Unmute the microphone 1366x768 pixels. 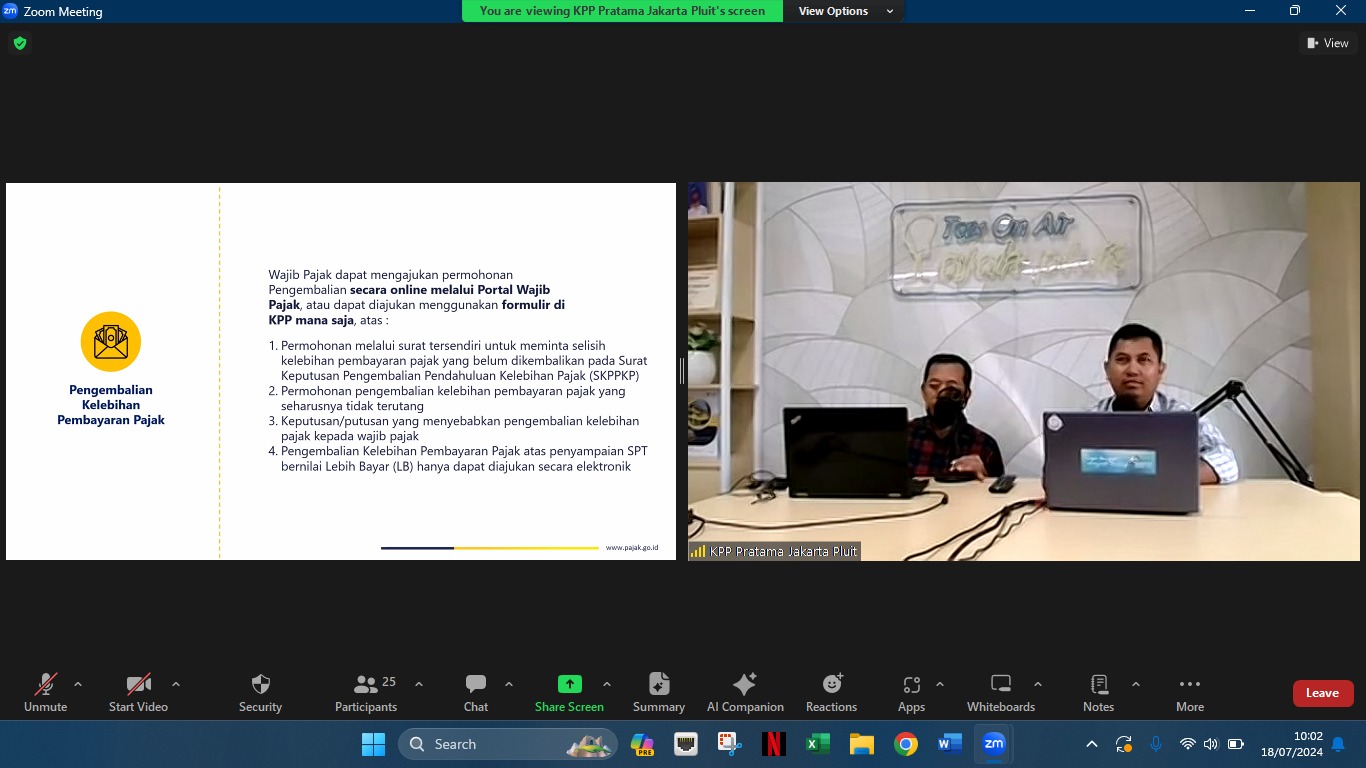point(46,693)
